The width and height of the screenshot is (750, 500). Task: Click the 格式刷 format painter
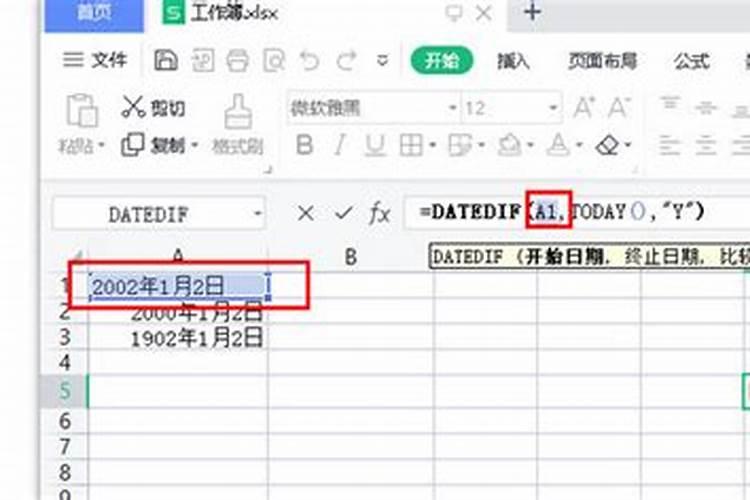point(238,124)
